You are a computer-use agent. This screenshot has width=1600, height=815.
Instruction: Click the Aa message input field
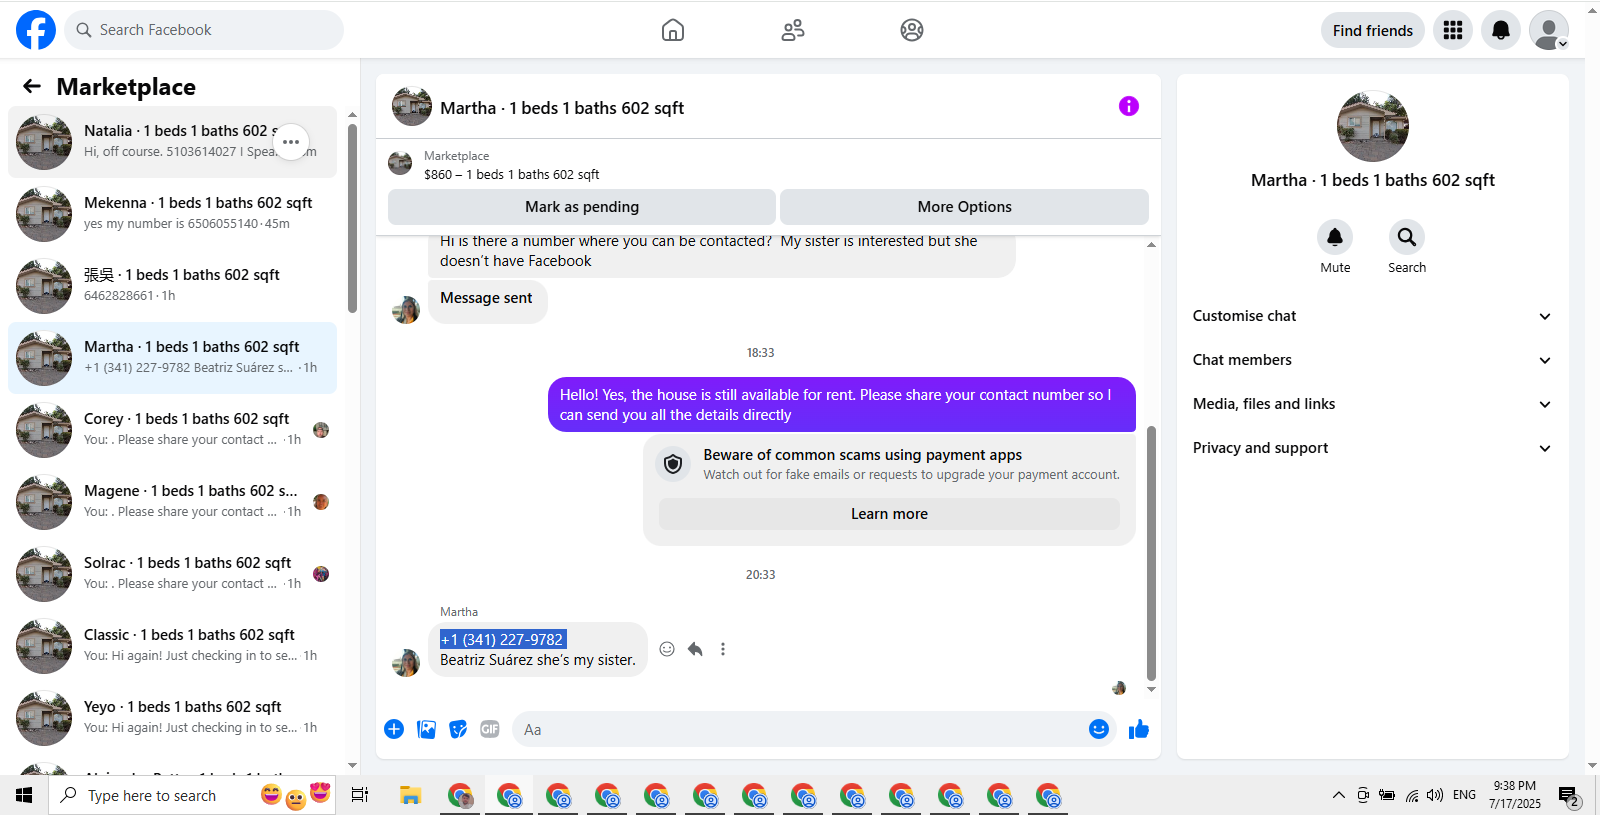coord(800,729)
